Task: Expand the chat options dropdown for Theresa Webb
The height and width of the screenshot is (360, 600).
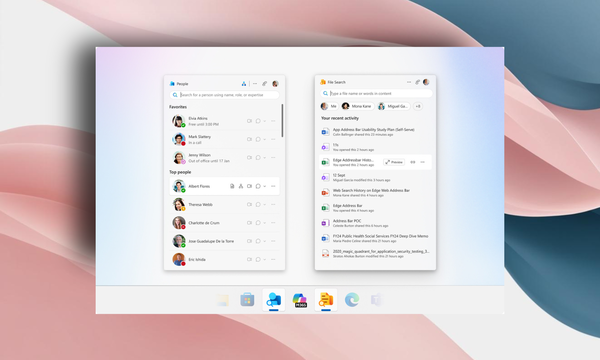Action: 264,205
